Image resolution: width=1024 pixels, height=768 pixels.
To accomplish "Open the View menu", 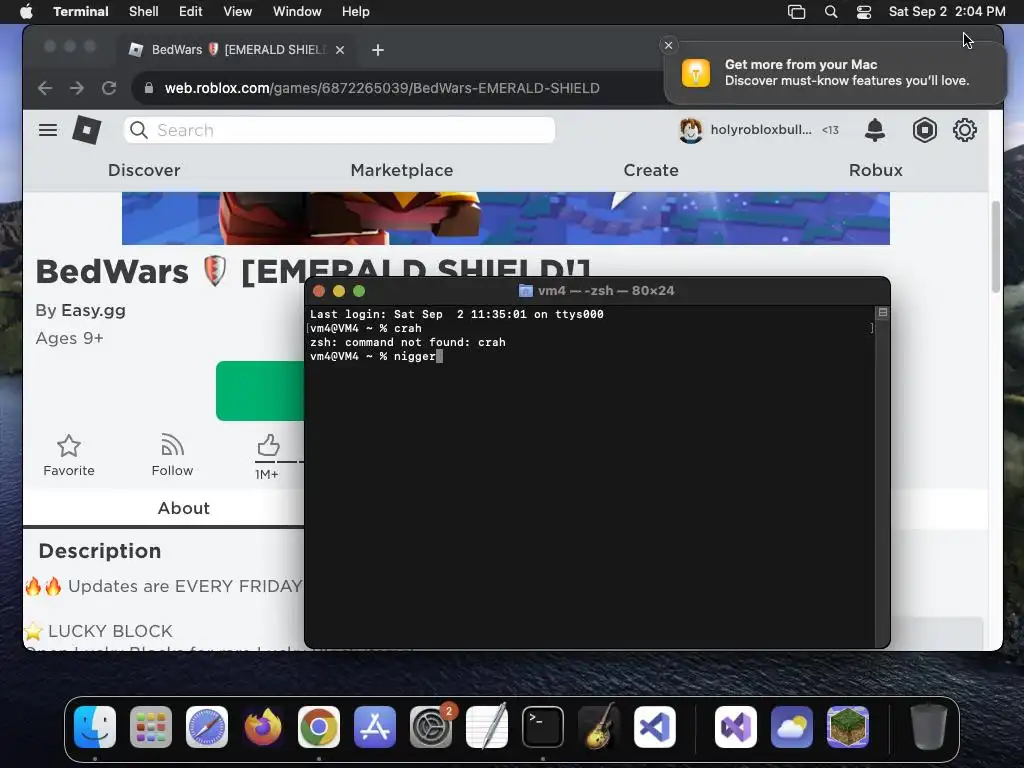I will [x=238, y=11].
